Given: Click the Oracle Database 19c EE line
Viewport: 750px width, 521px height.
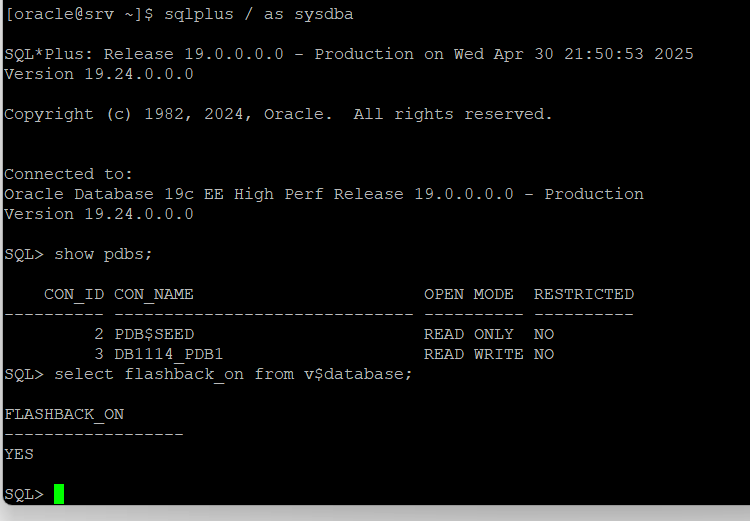Looking at the screenshot, I should pos(324,194).
